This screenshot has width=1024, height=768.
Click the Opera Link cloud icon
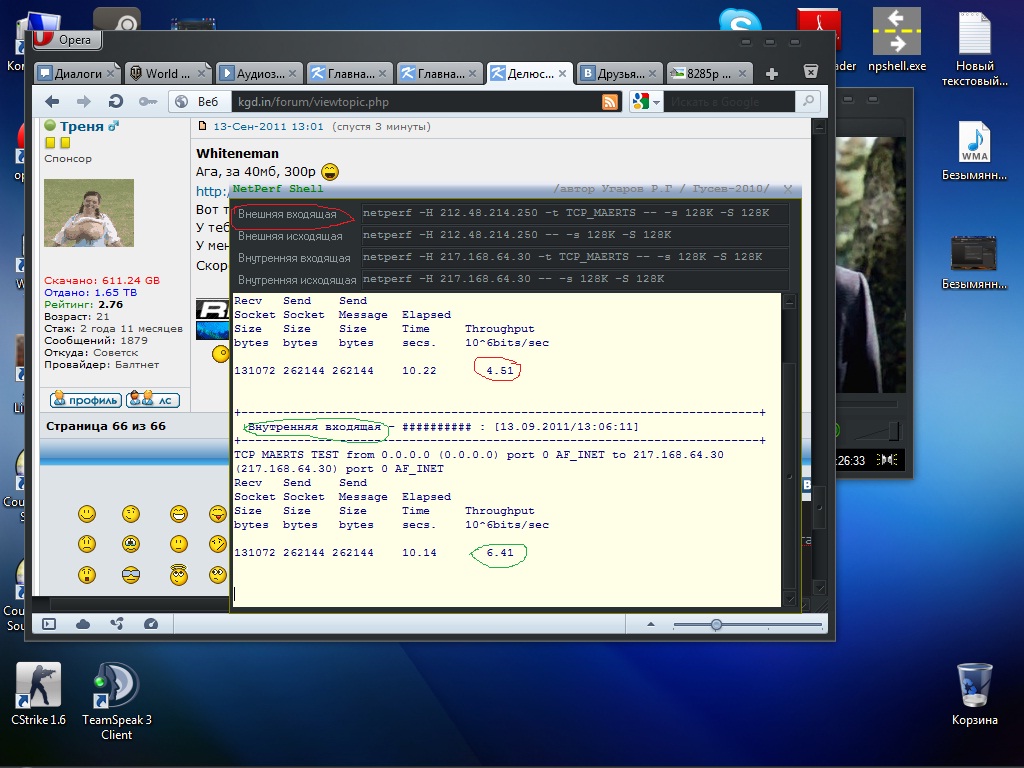83,624
